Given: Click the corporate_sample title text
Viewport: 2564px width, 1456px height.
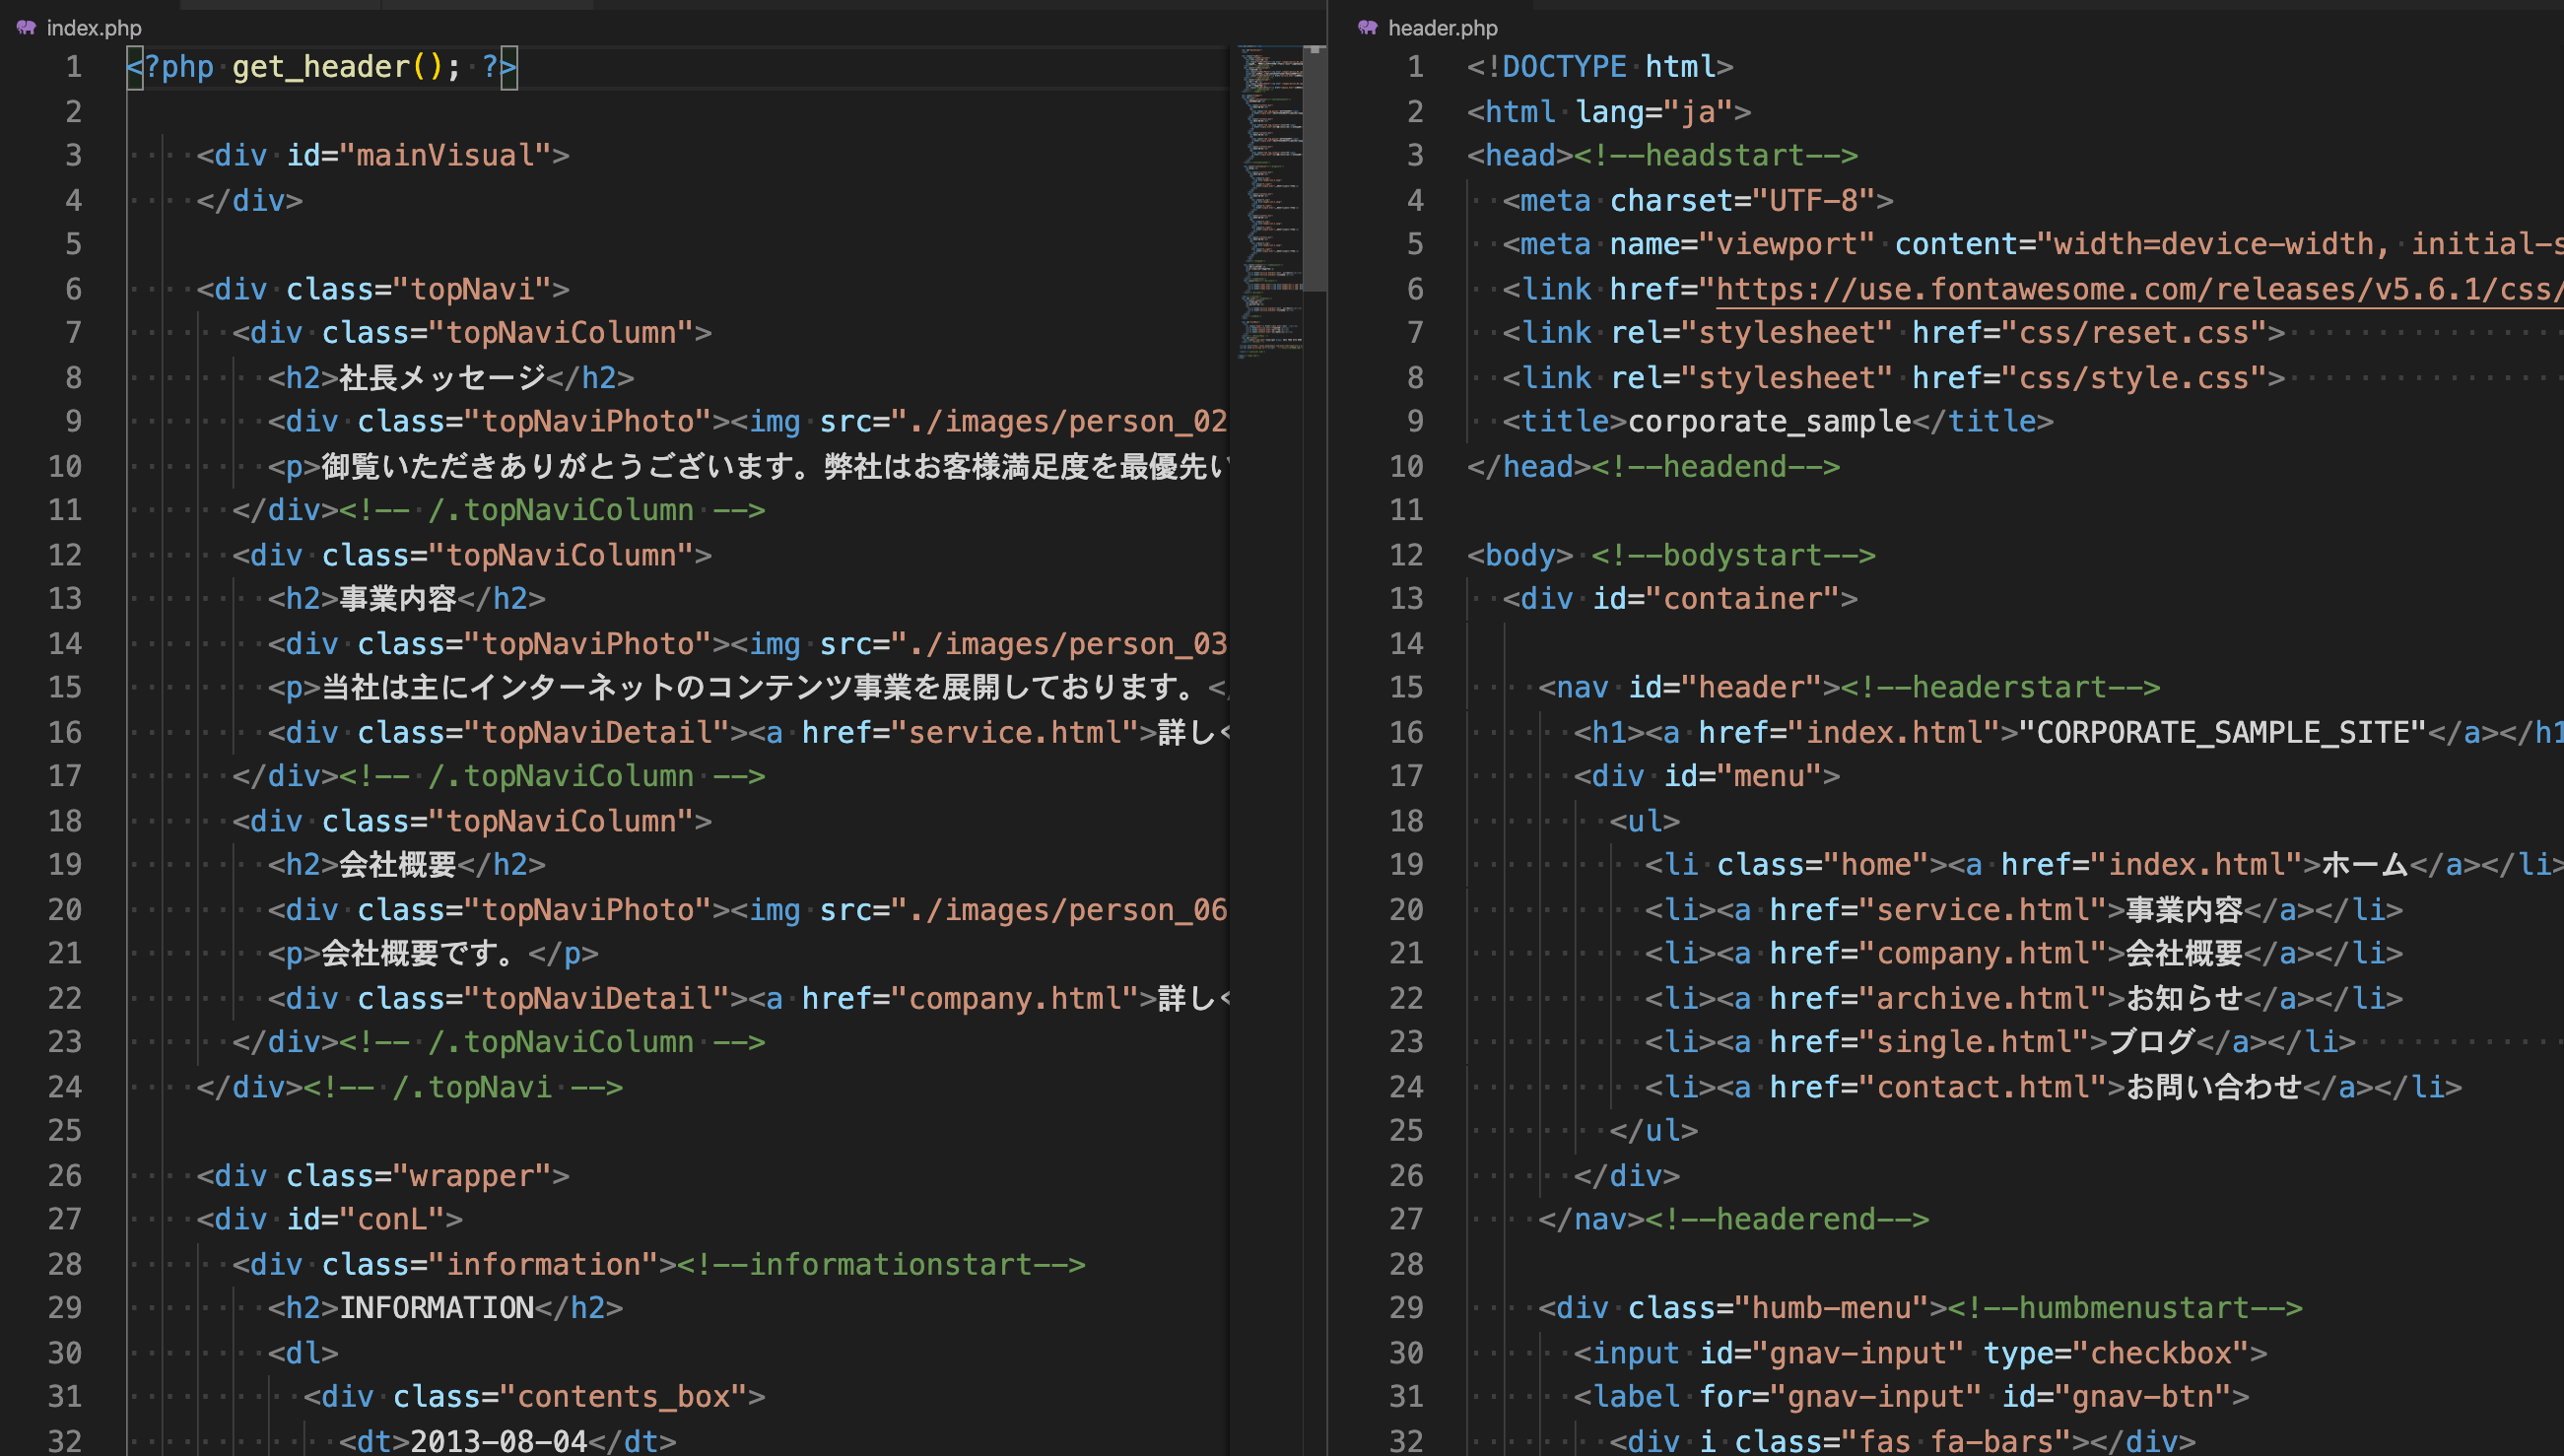Looking at the screenshot, I should click(x=1770, y=421).
